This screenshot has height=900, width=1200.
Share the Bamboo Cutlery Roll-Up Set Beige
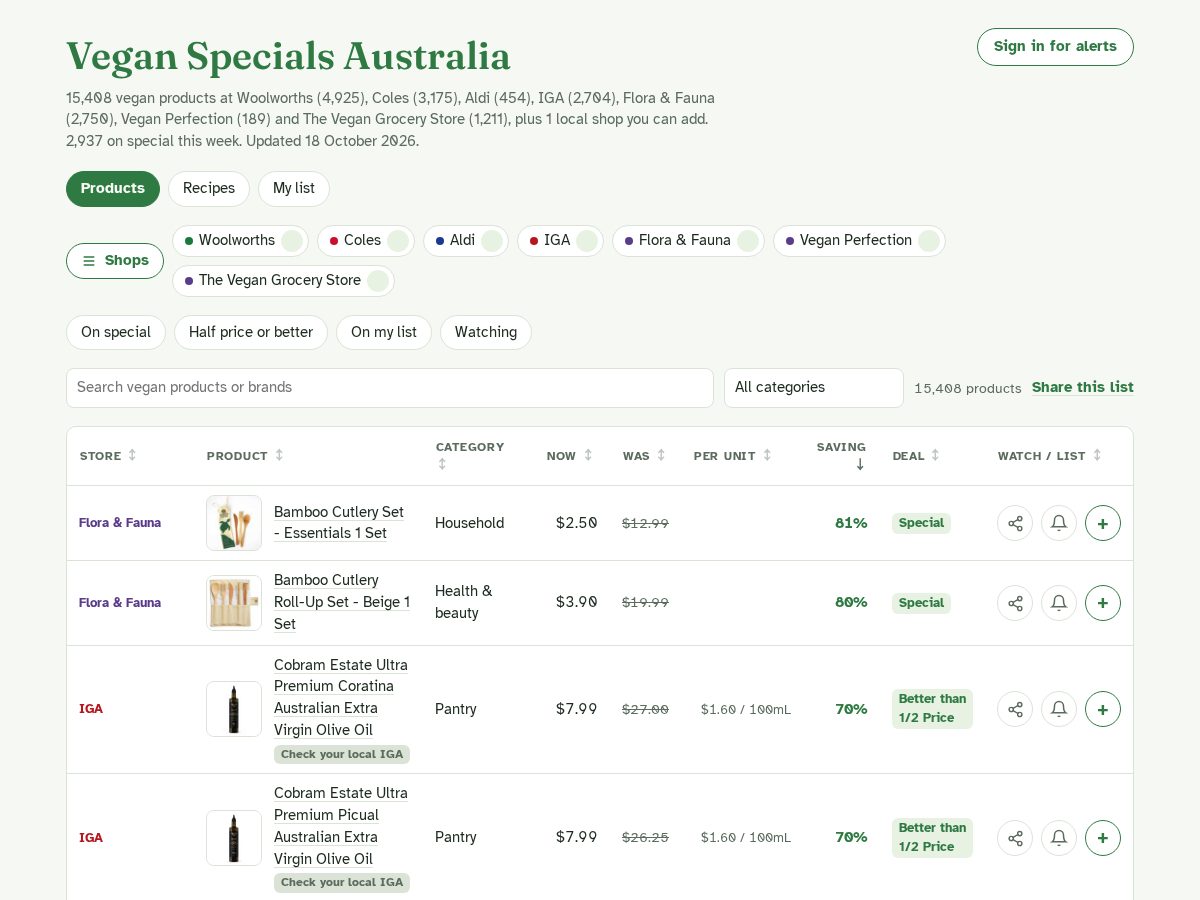pyautogui.click(x=1015, y=603)
